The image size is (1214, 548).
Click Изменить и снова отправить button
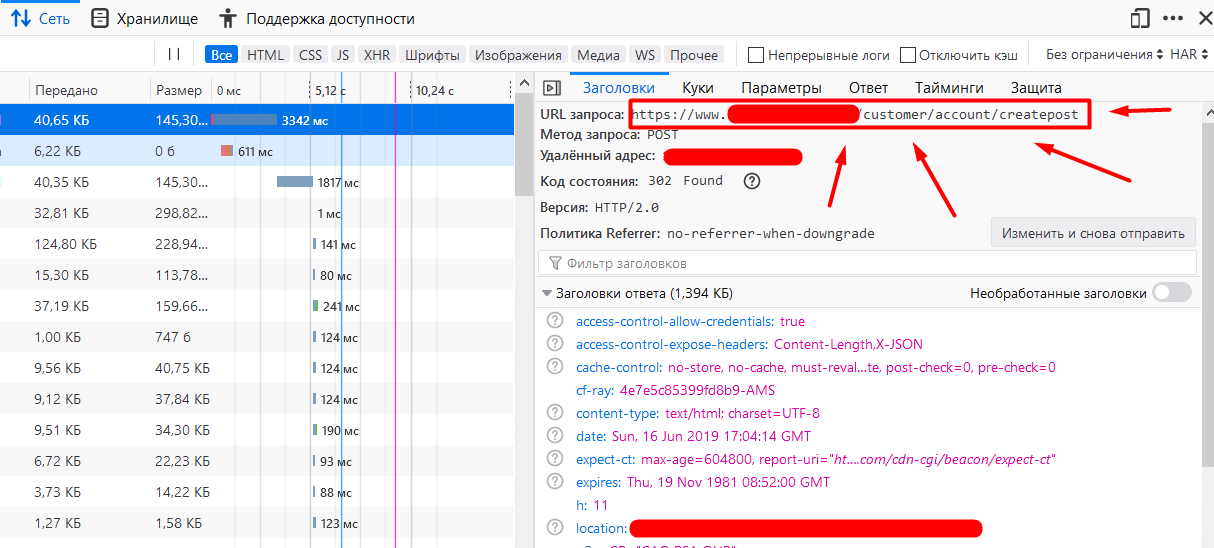1093,233
